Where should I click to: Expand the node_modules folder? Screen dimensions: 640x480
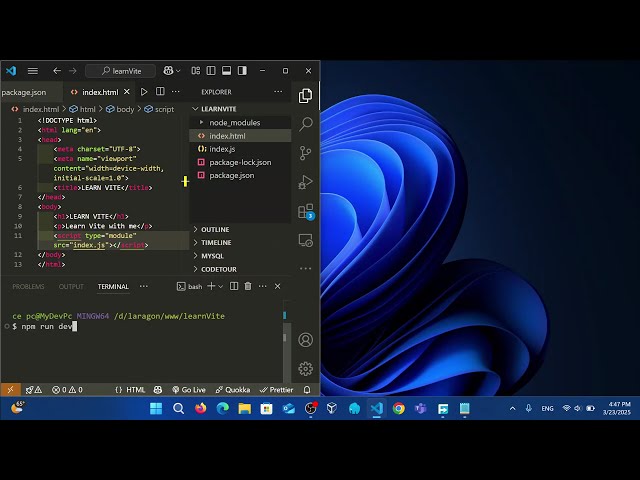click(x=241, y=122)
